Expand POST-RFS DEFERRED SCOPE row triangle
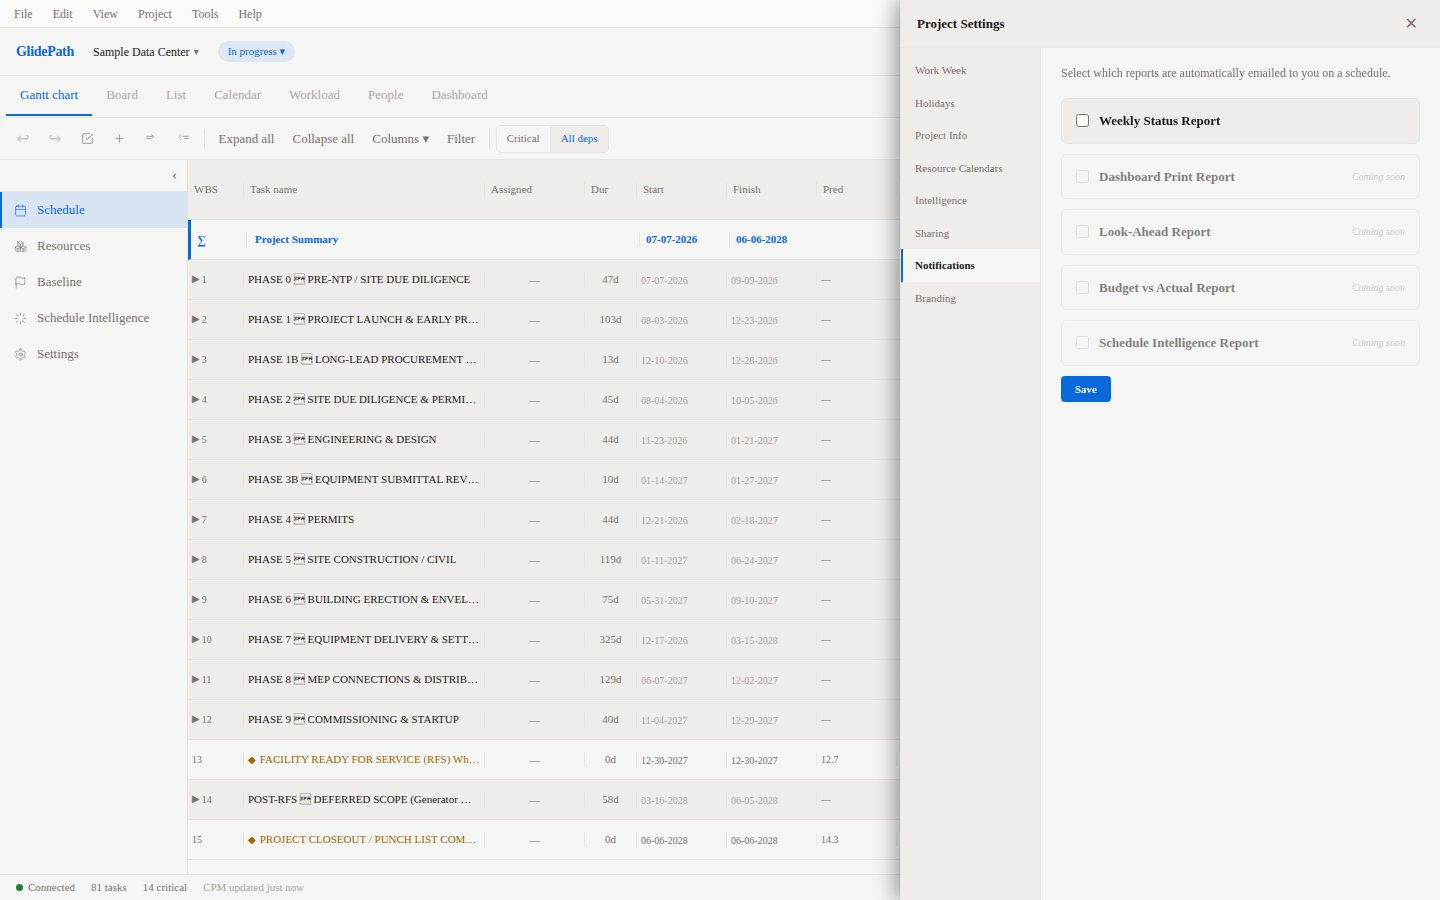This screenshot has width=1440, height=900. pyautogui.click(x=196, y=799)
